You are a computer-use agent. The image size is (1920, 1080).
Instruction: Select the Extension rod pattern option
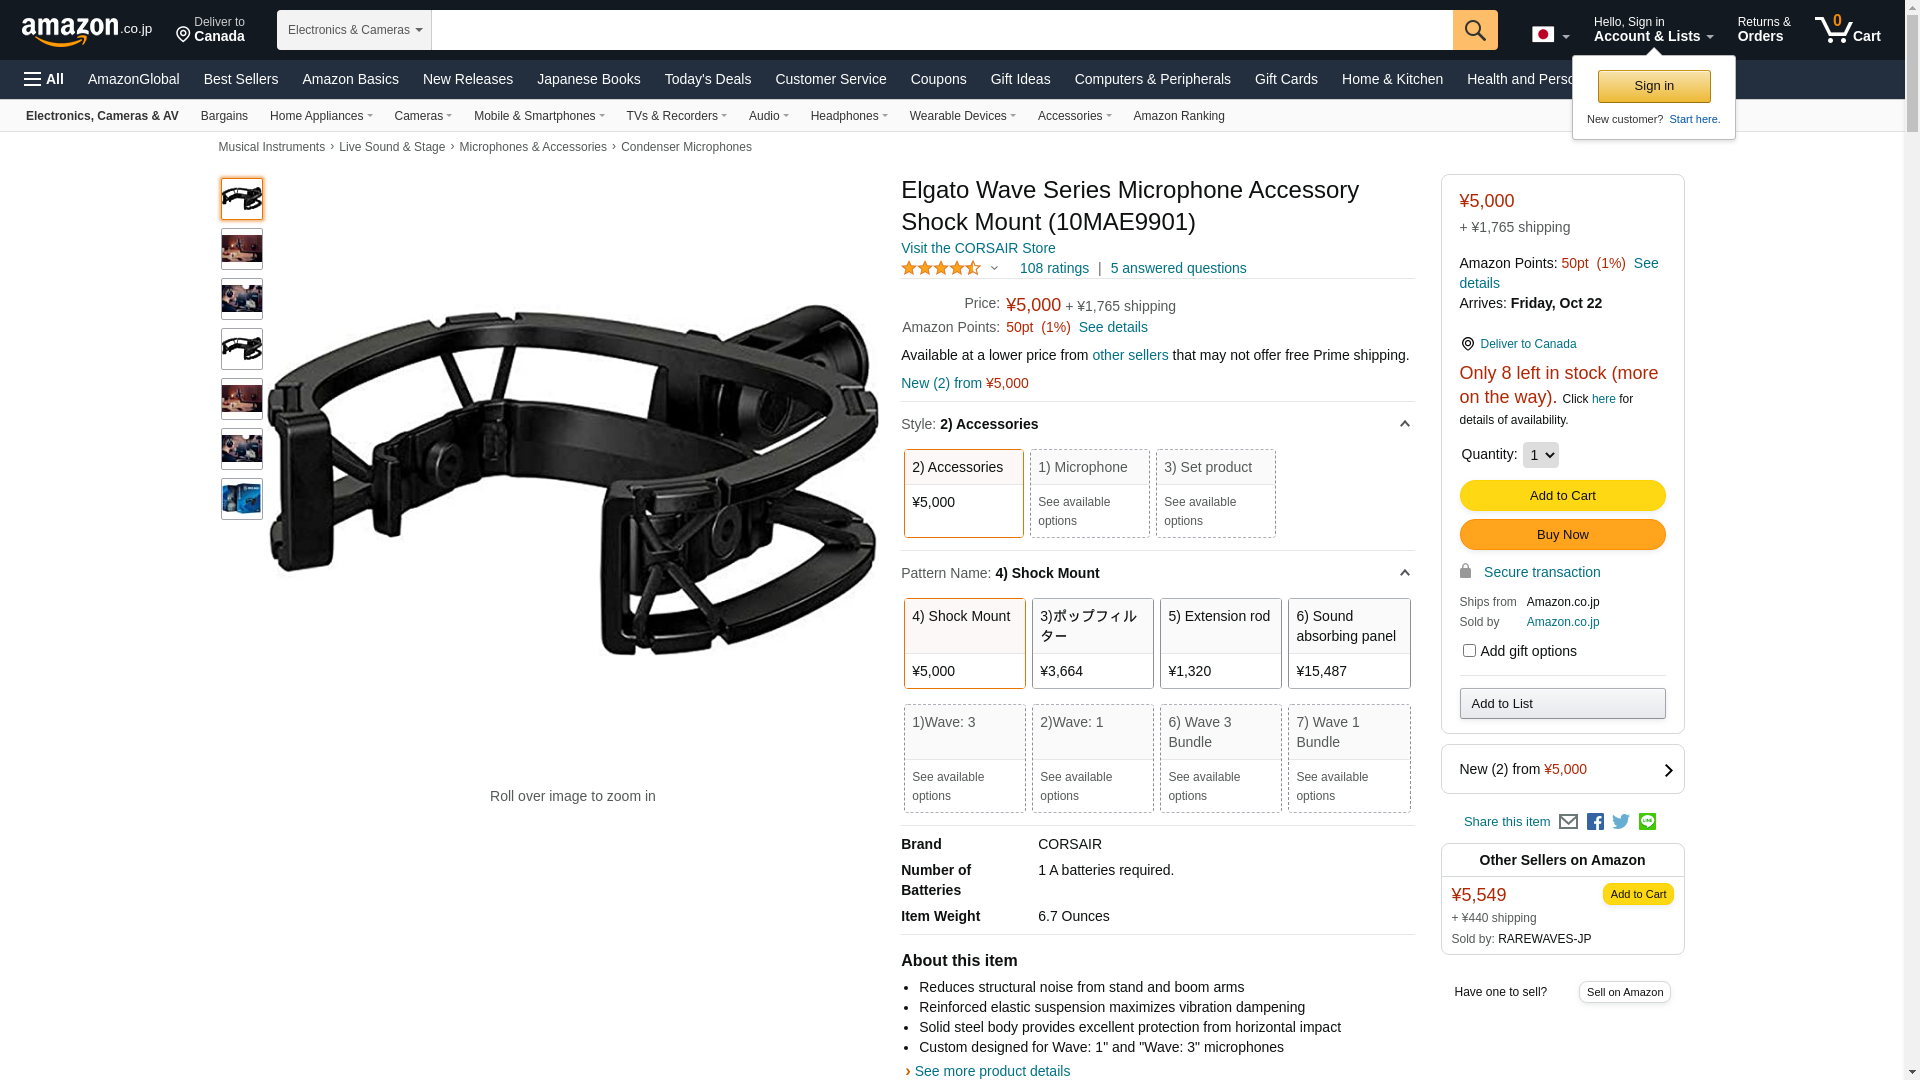tap(1221, 644)
